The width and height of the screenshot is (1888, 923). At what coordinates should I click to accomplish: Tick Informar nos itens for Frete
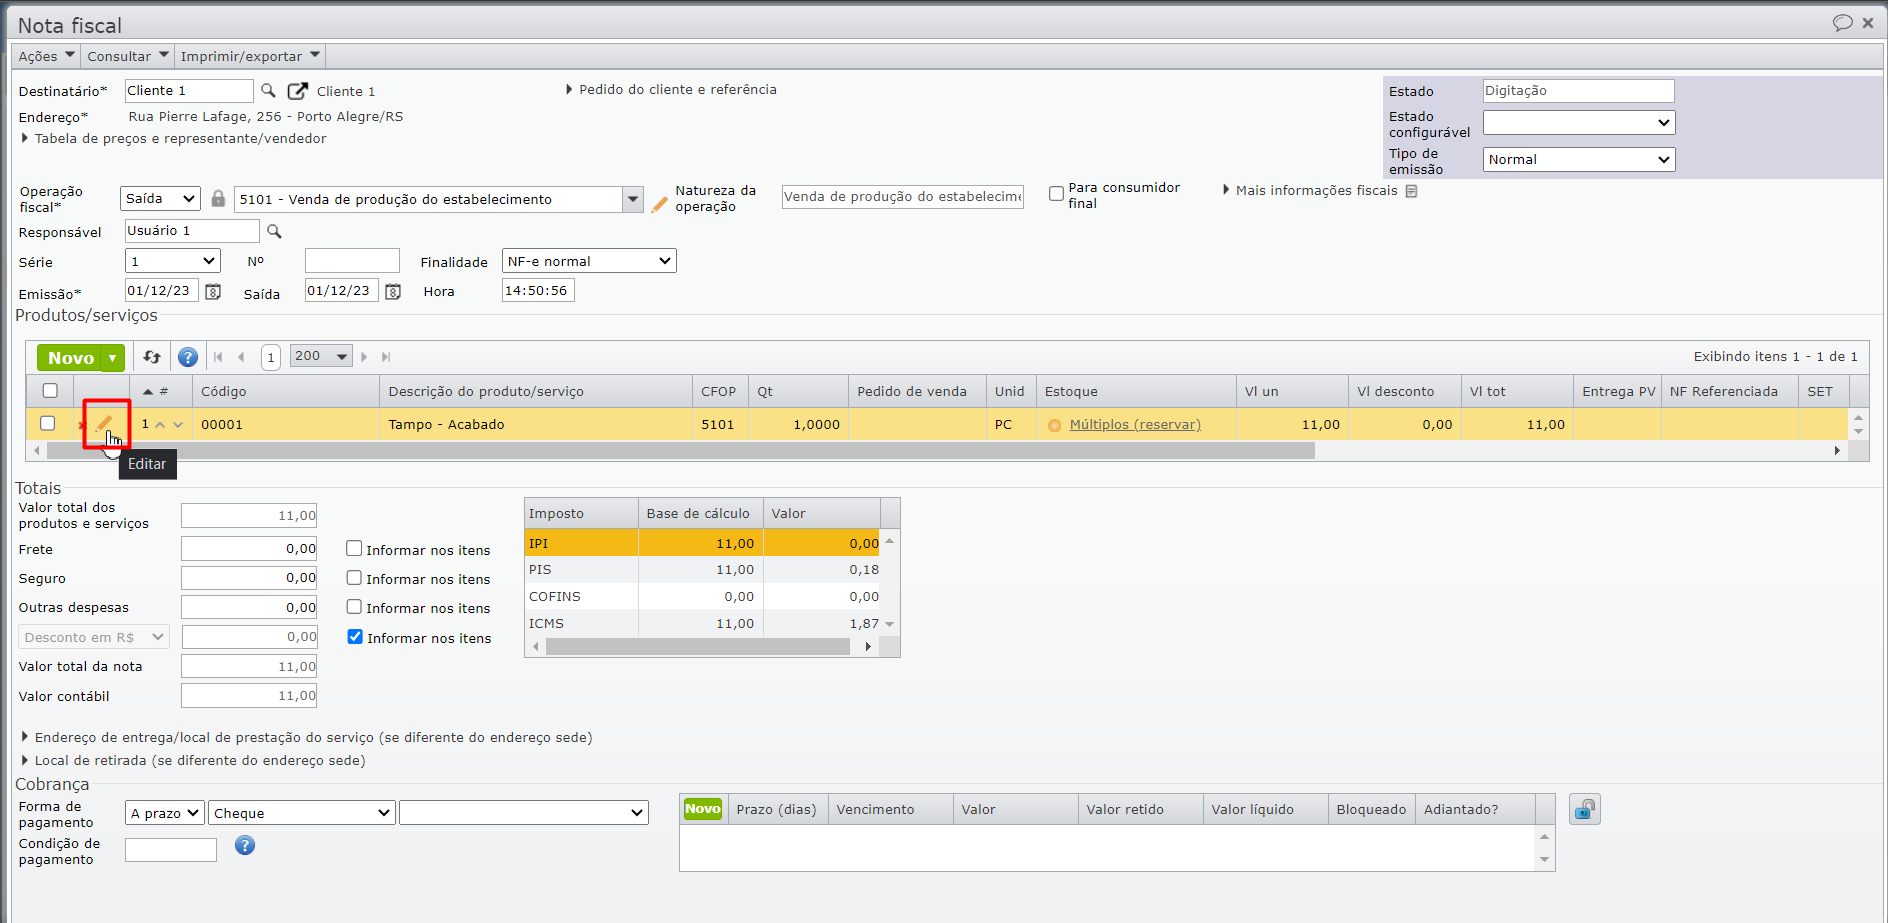354,549
